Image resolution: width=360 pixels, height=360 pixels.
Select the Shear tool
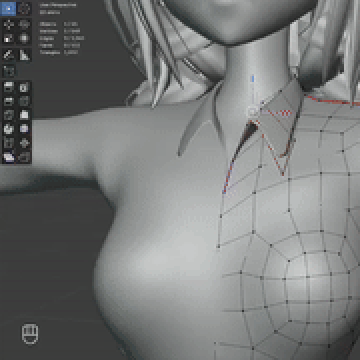point(9,157)
